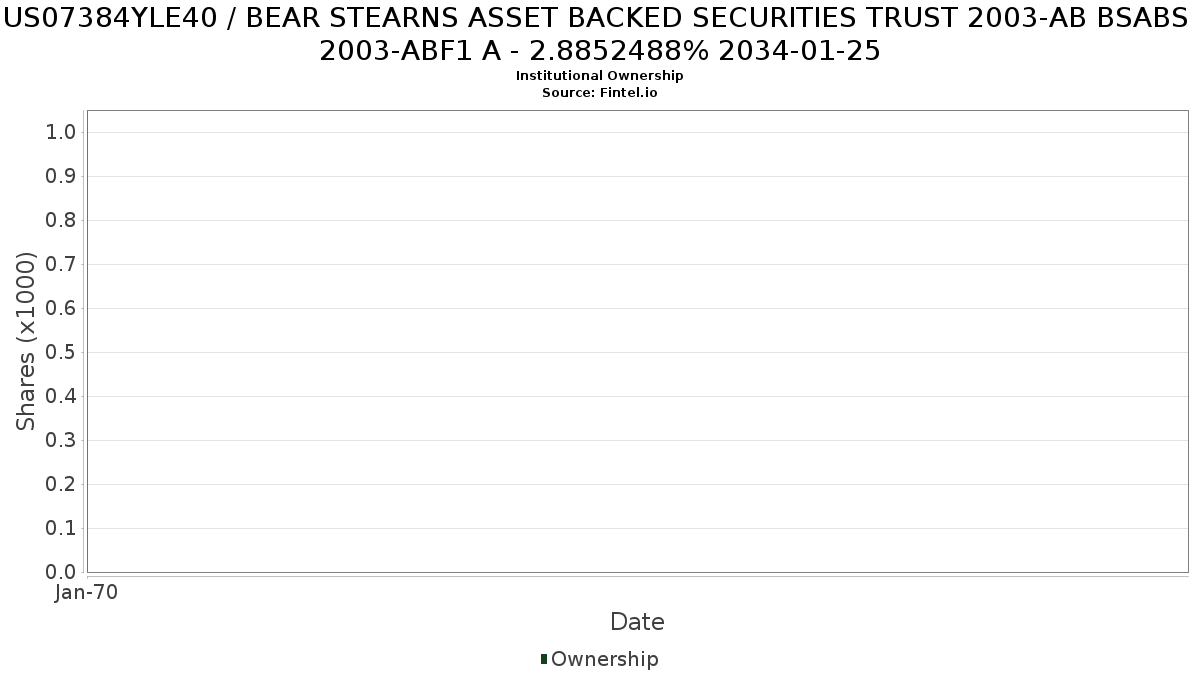The image size is (1200, 675).
Task: Click the 0.0 y-axis tick label
Action: tap(61, 572)
